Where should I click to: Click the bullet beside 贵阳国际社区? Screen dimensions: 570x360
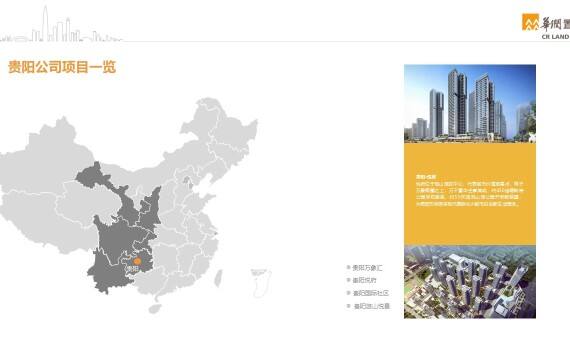click(x=348, y=293)
